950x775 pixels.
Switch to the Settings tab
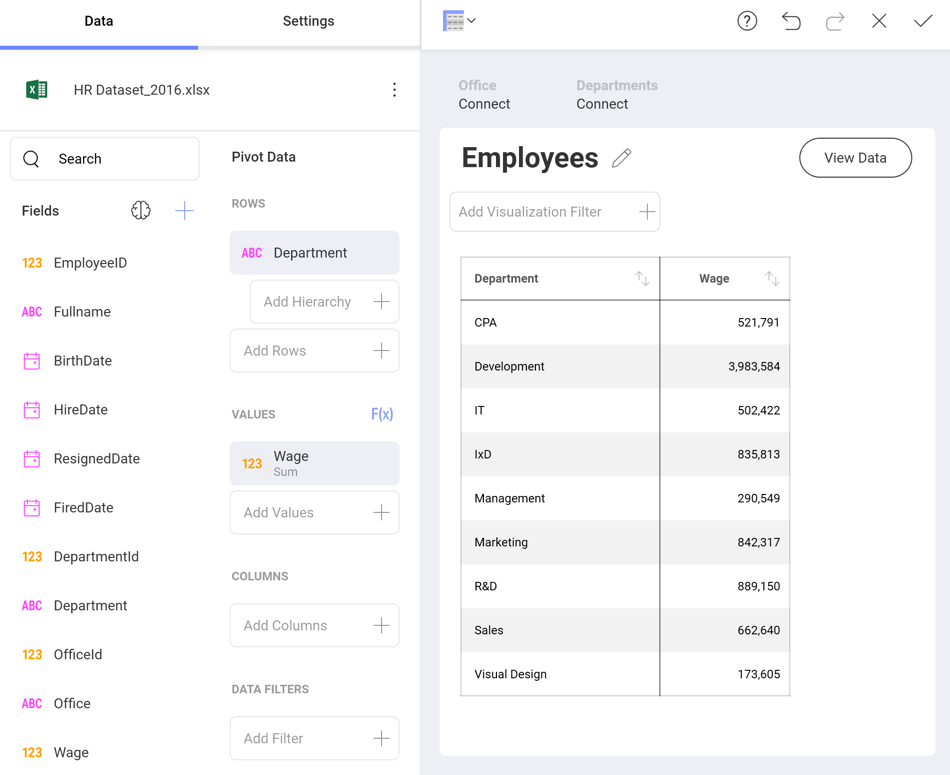pos(308,21)
